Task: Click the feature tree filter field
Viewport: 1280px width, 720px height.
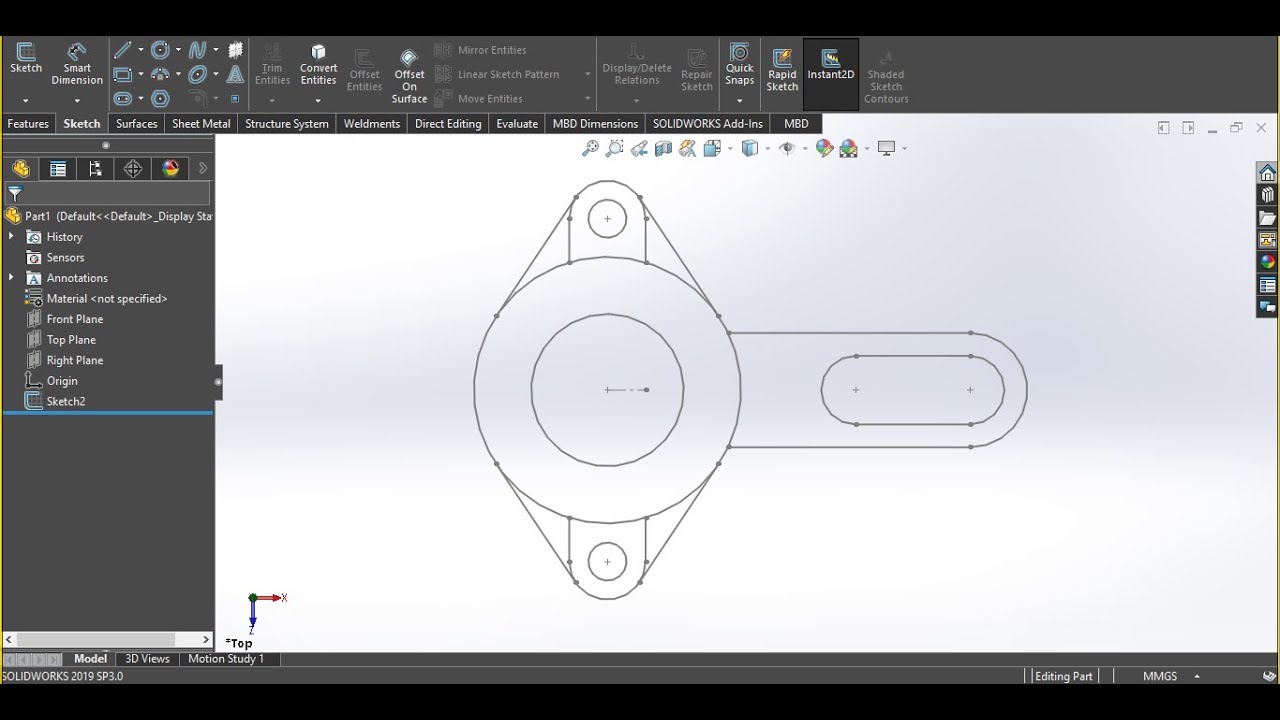Action: [x=108, y=193]
